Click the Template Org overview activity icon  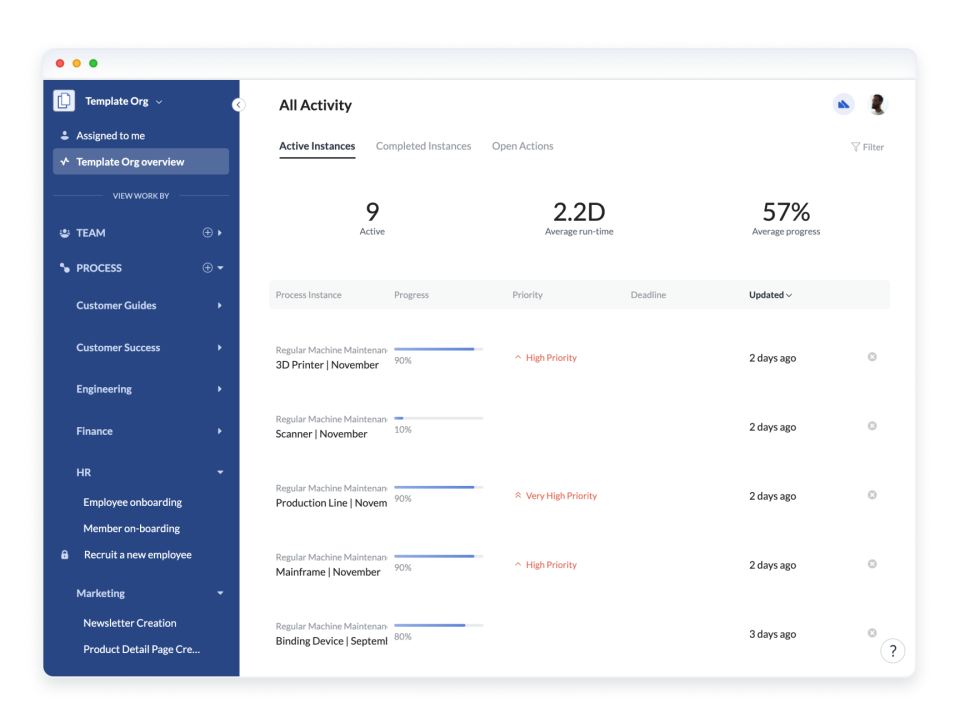[x=64, y=162]
